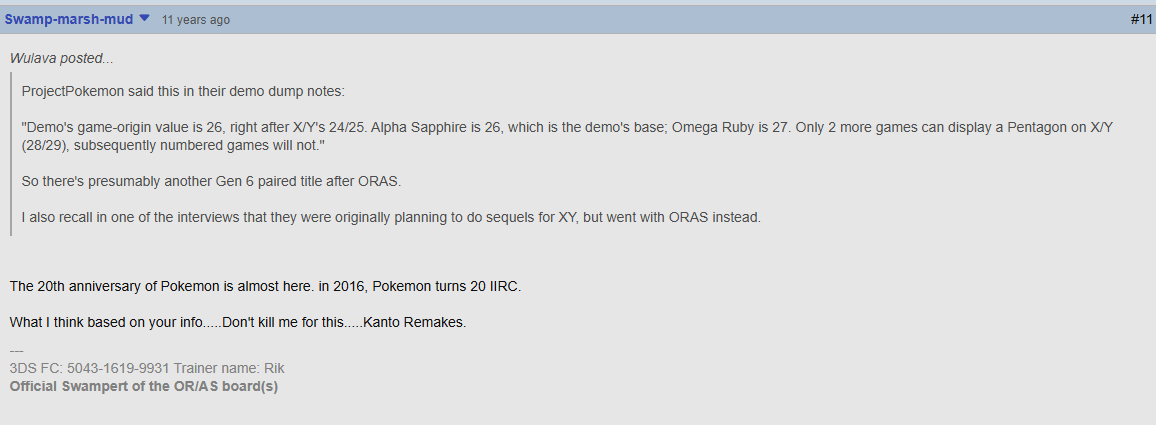The image size is (1156, 425).
Task: Click the "ProjectPokemon said this" quoted line
Action: (x=183, y=91)
